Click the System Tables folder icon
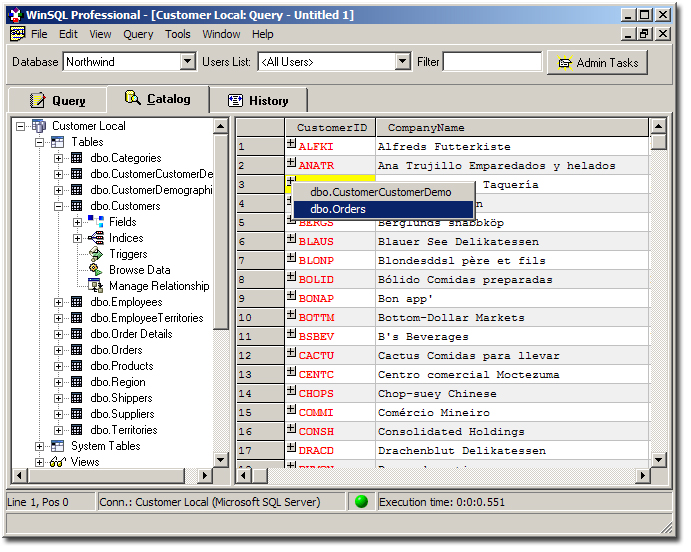This screenshot has height=552, width=691. click(57, 446)
